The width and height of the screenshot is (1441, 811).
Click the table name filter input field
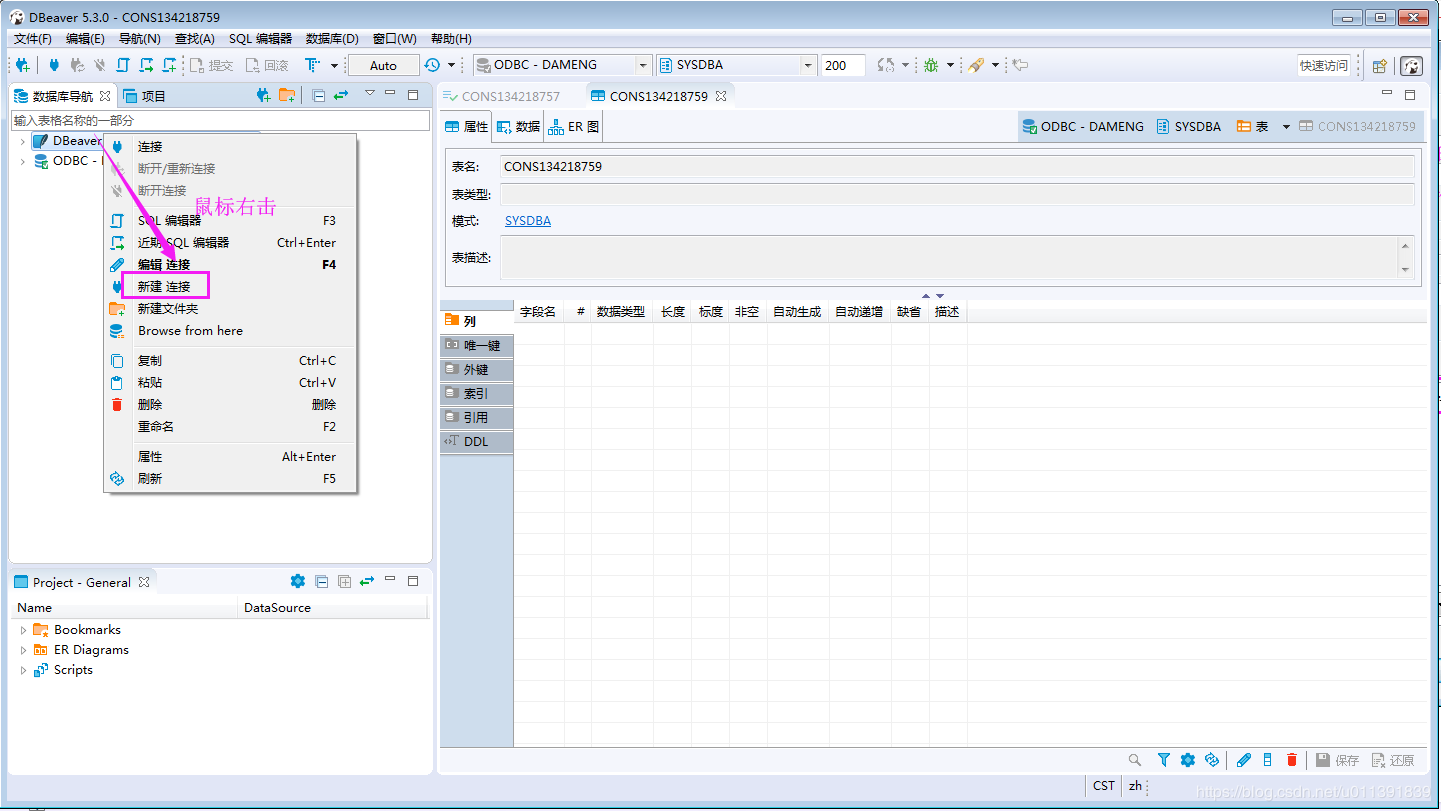click(220, 120)
